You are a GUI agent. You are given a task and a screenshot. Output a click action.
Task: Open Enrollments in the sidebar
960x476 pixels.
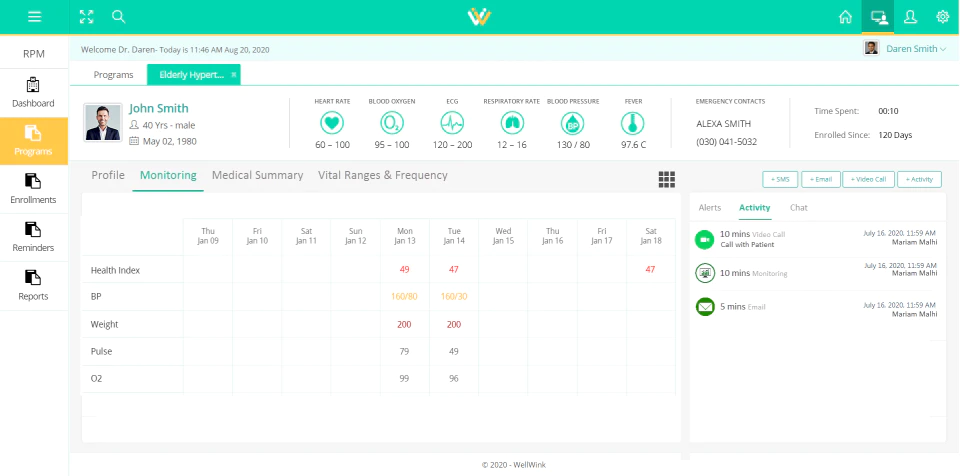[34, 189]
